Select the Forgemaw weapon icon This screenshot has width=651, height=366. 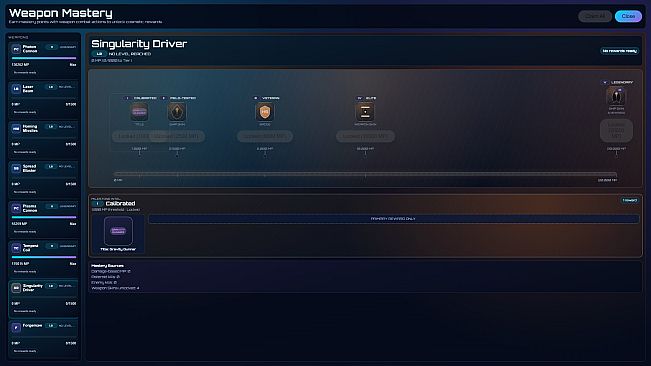click(x=16, y=328)
